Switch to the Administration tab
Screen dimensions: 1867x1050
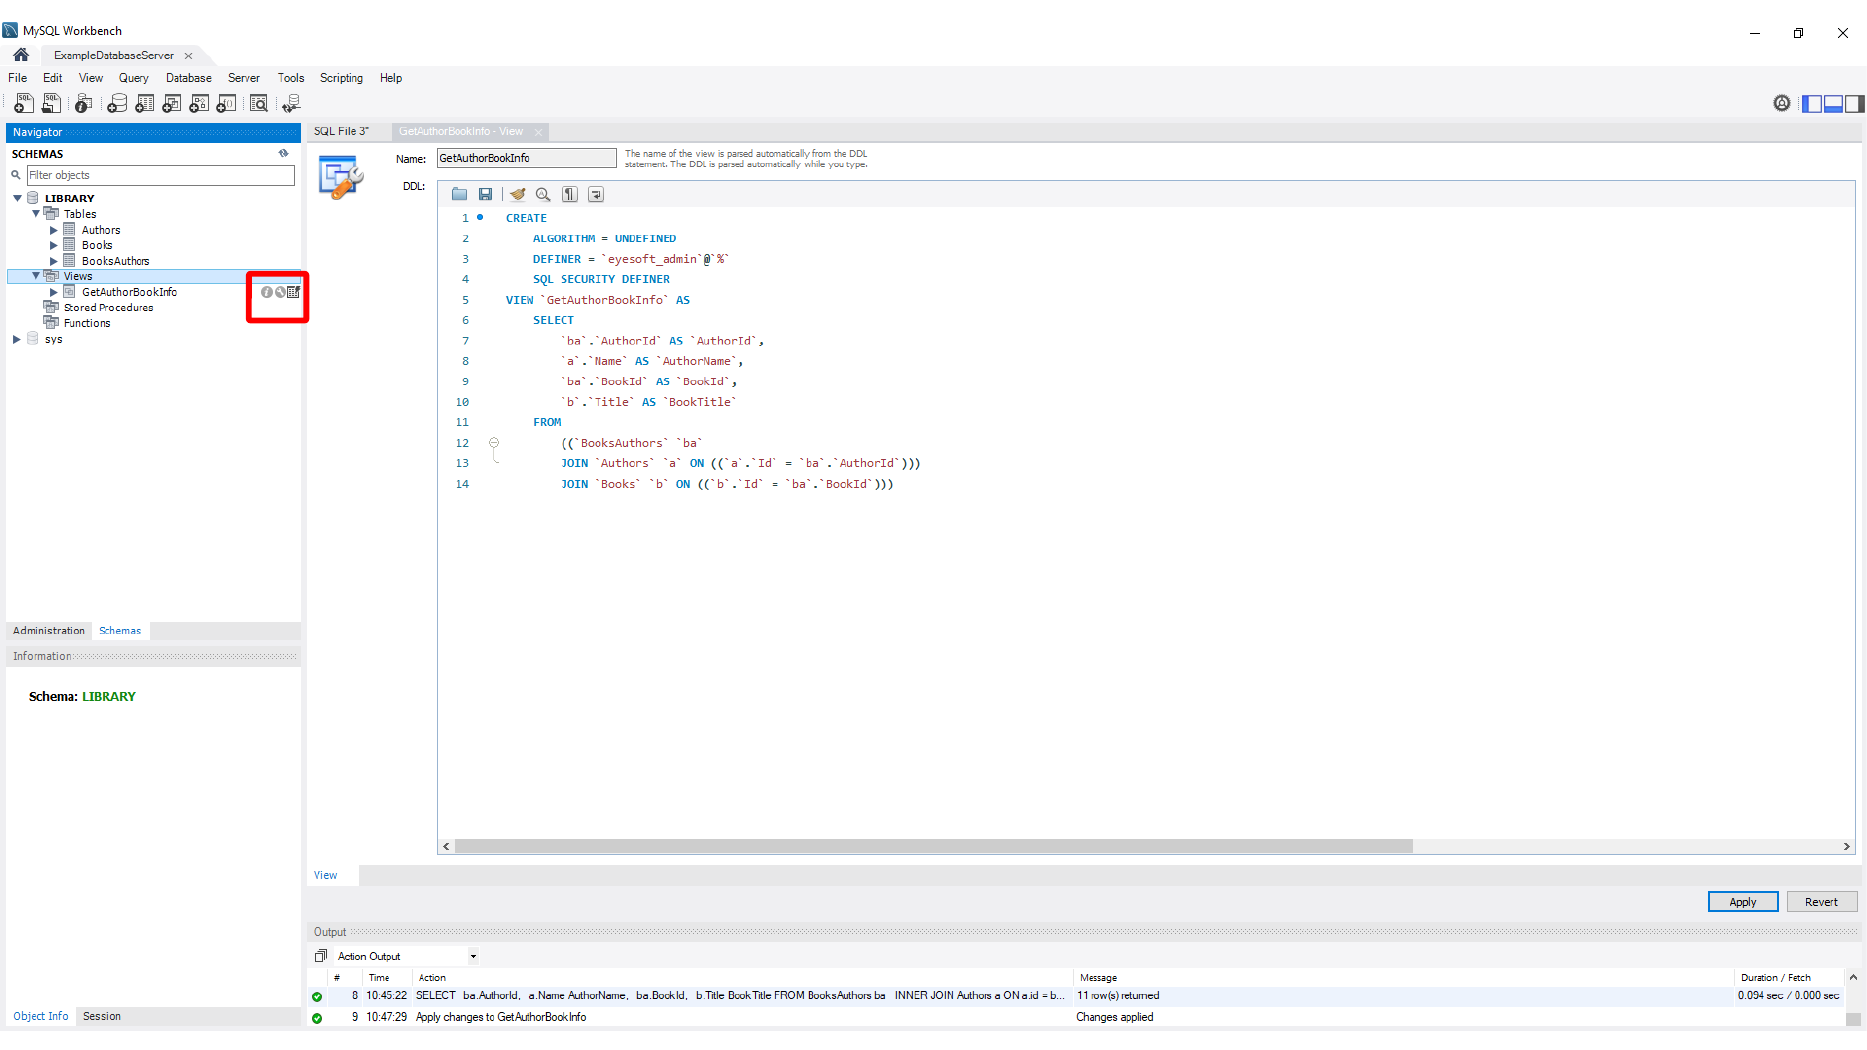pyautogui.click(x=49, y=630)
